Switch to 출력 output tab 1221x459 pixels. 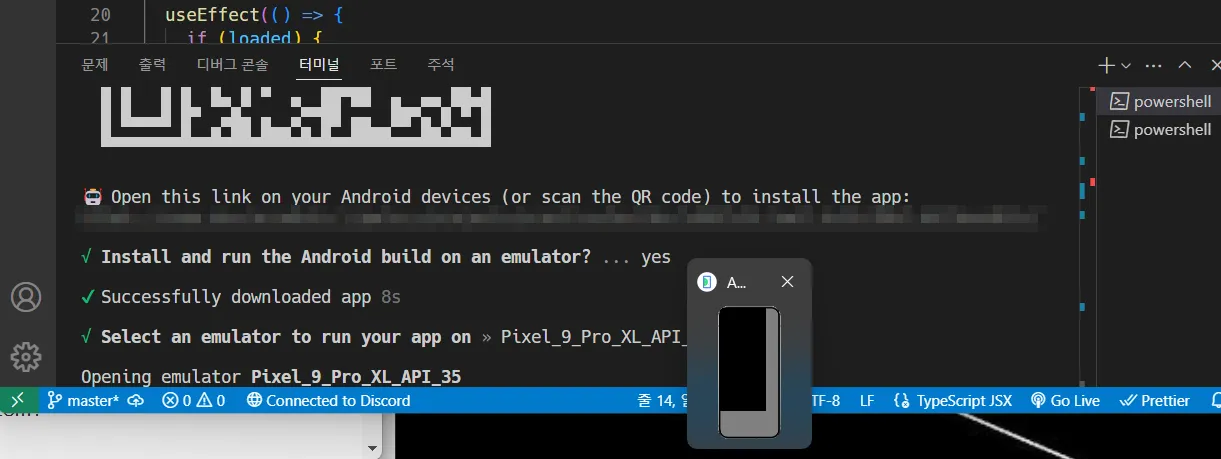[153, 64]
